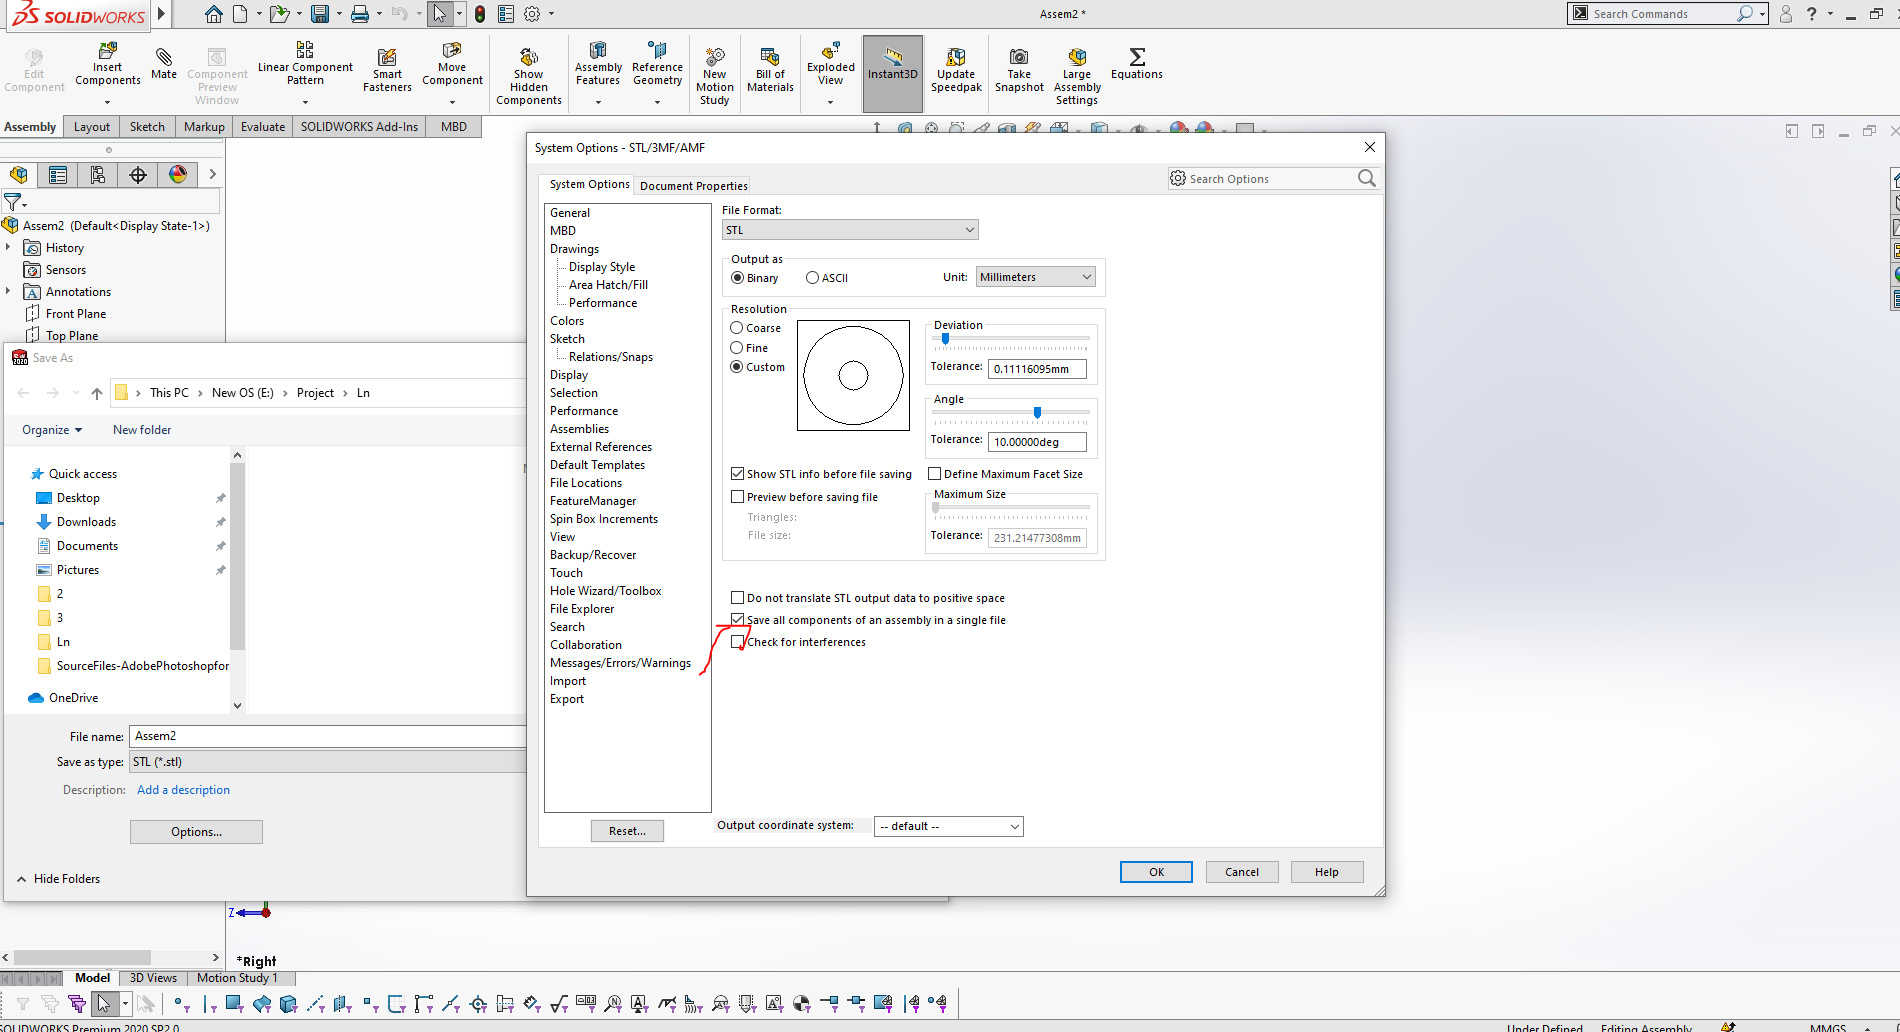Click Exploded View icon

(830, 51)
